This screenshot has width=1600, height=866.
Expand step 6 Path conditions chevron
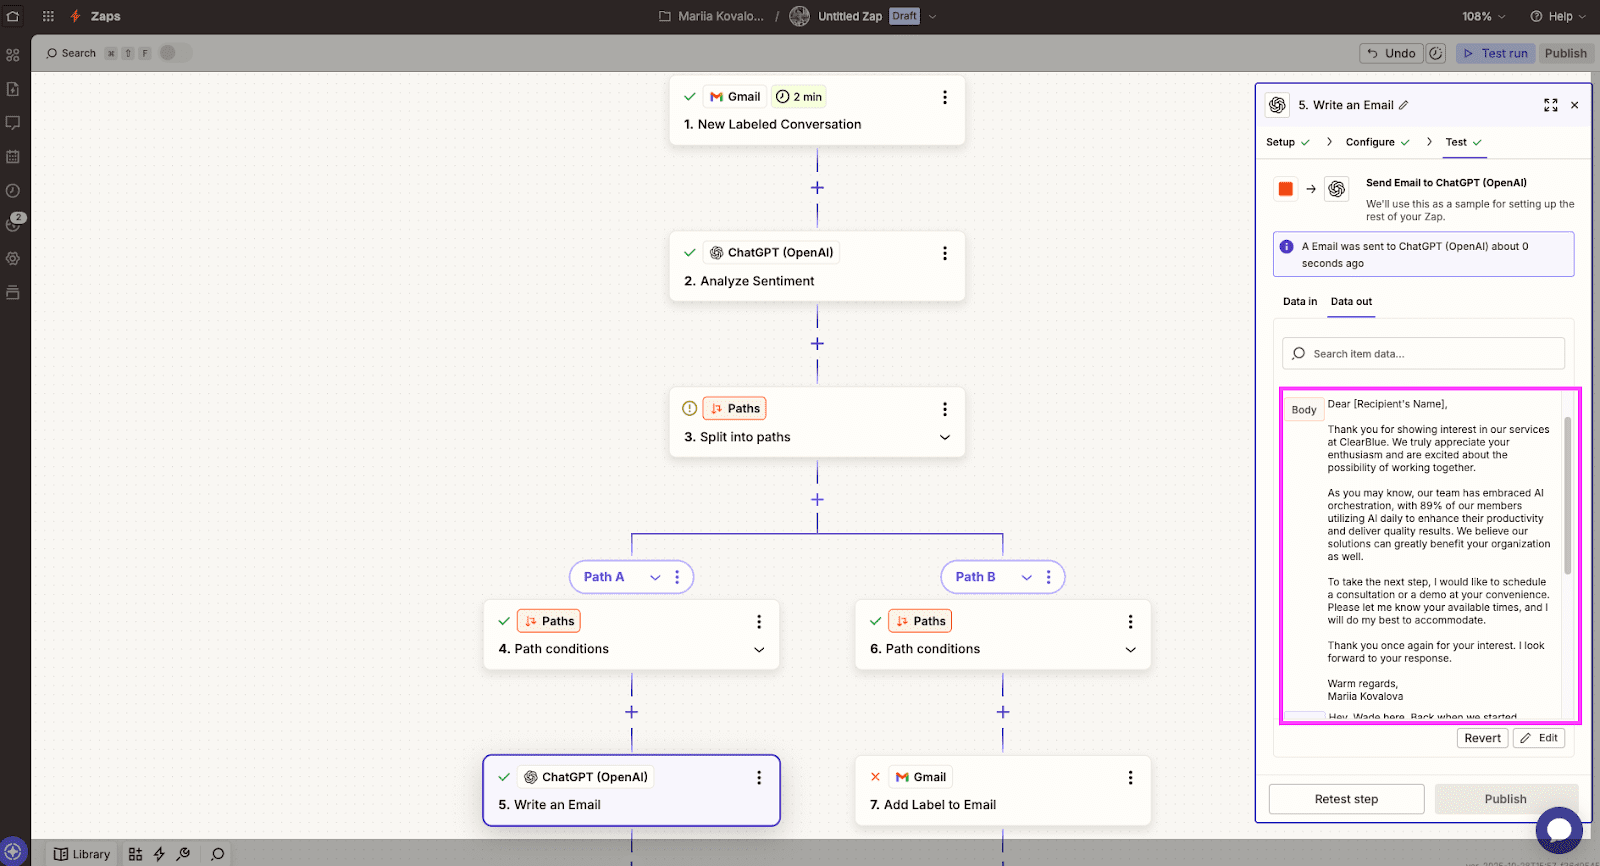click(1130, 650)
